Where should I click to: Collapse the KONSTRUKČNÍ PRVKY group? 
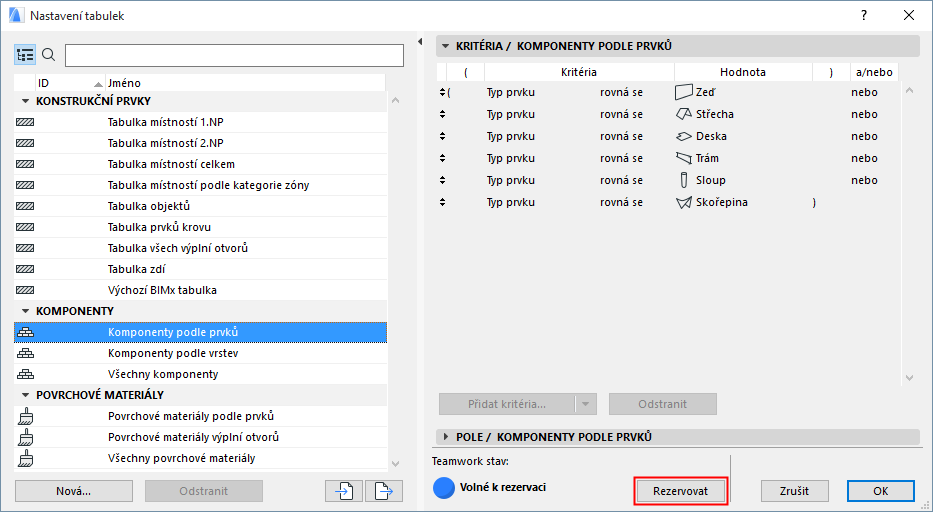25,101
